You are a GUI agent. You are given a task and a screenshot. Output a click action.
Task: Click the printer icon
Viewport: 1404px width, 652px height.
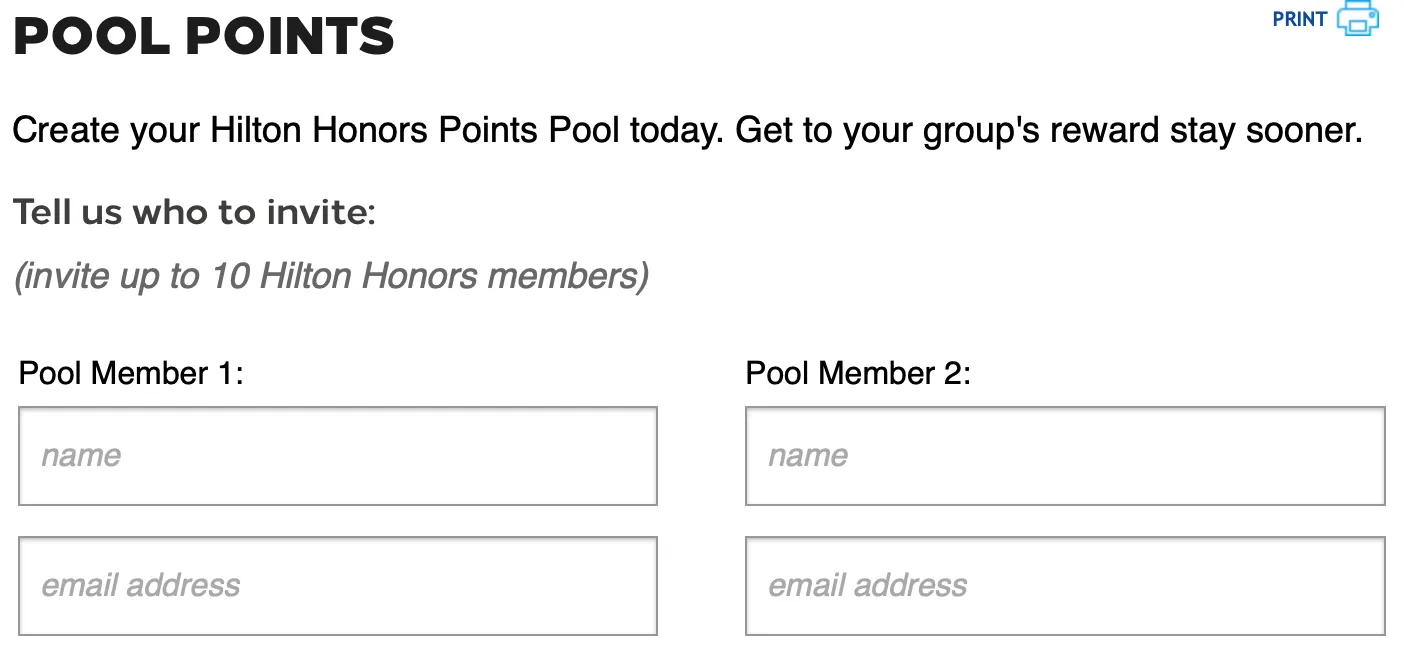[1358, 19]
